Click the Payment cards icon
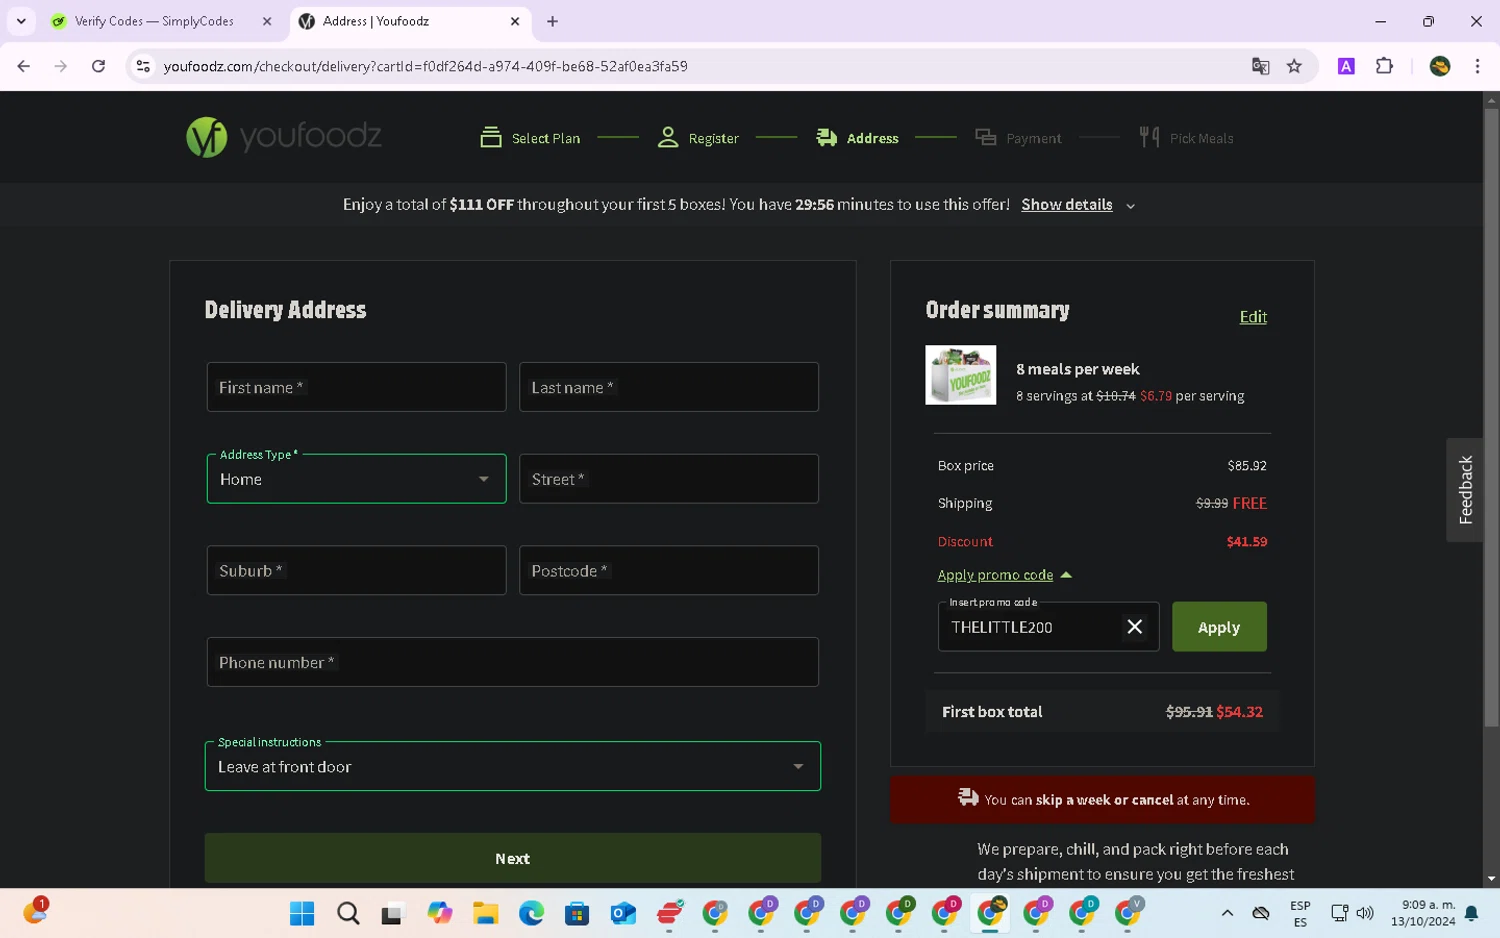This screenshot has height=938, width=1500. click(986, 137)
